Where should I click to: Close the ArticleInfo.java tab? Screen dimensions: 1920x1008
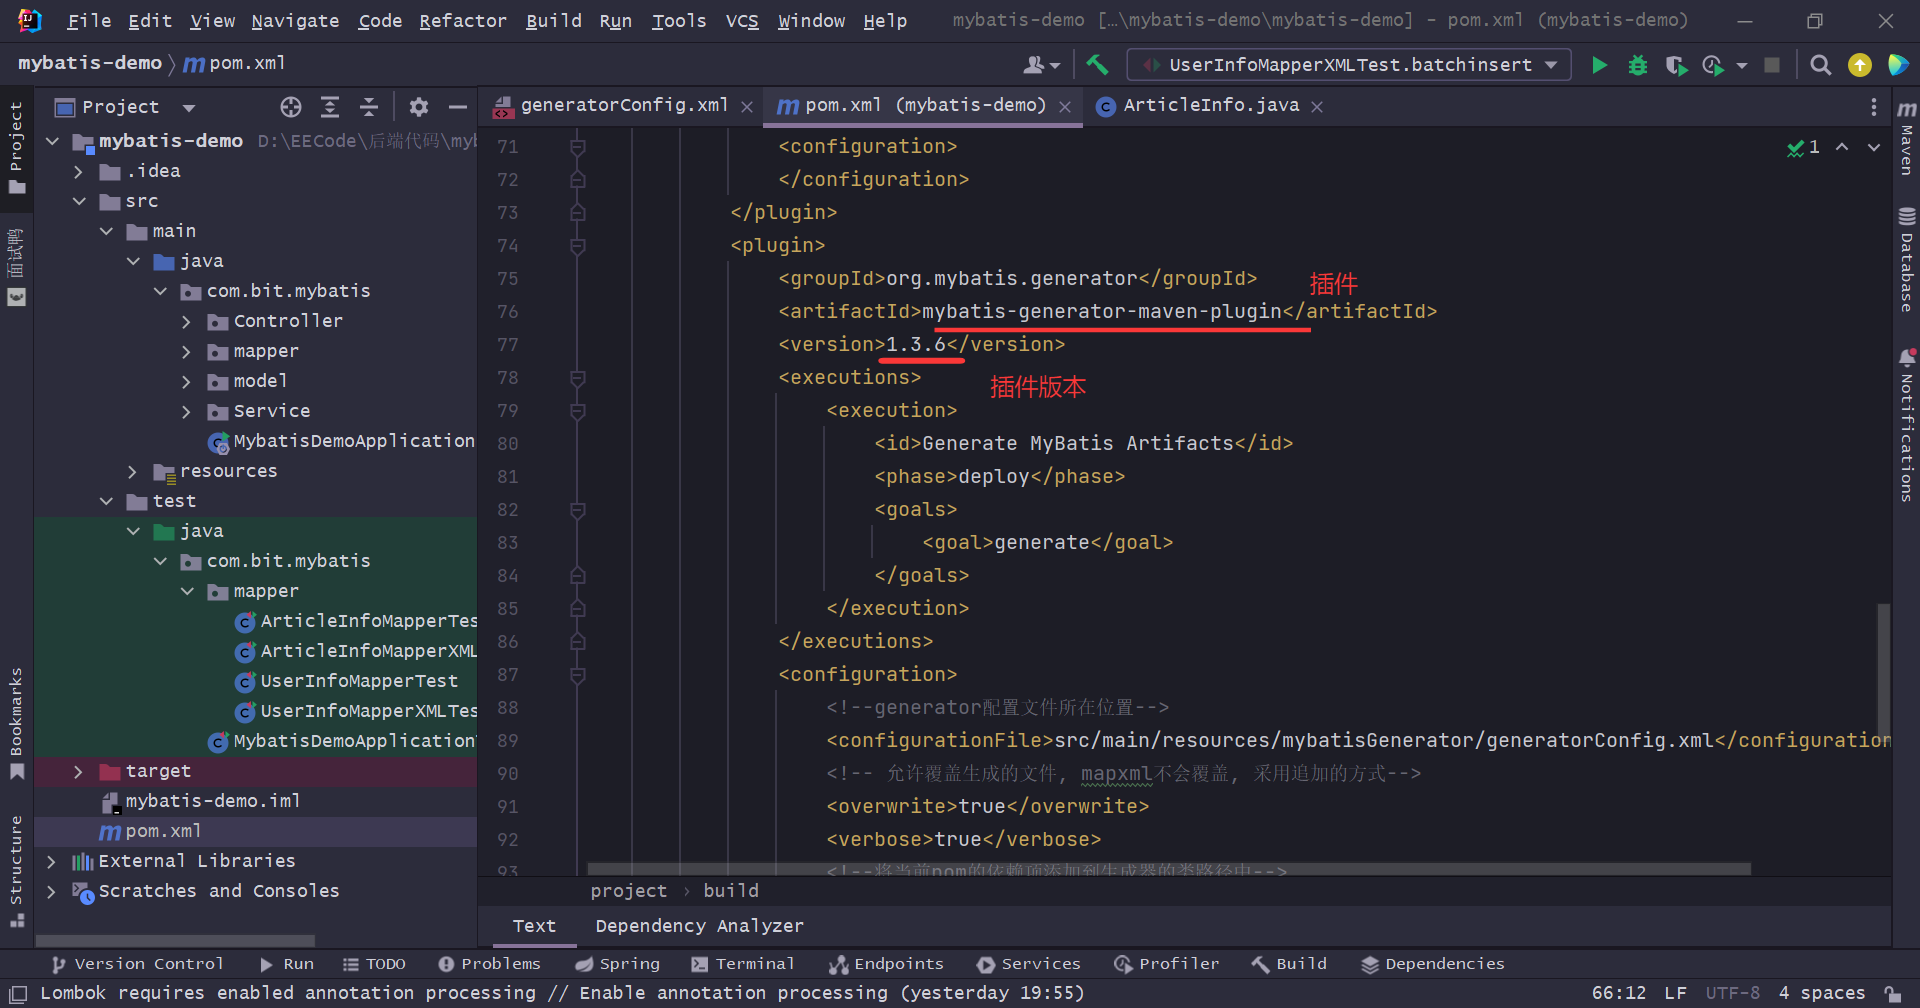click(x=1317, y=107)
